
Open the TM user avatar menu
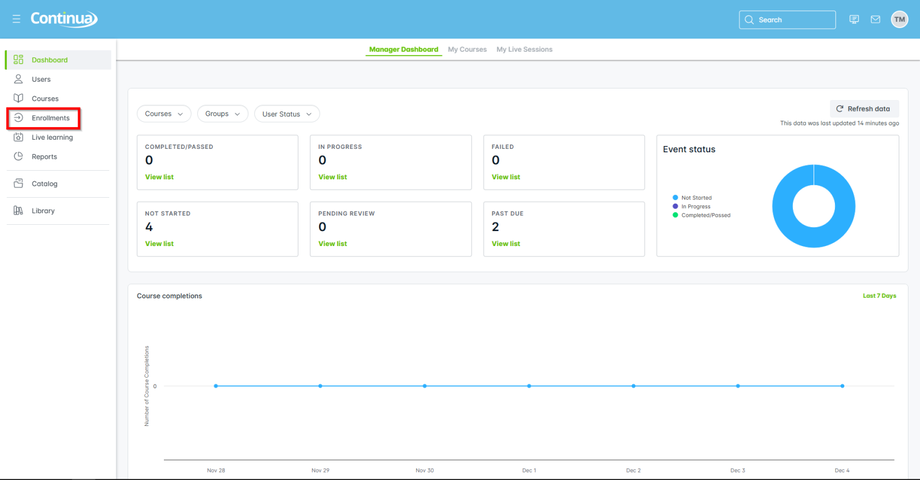pos(899,19)
